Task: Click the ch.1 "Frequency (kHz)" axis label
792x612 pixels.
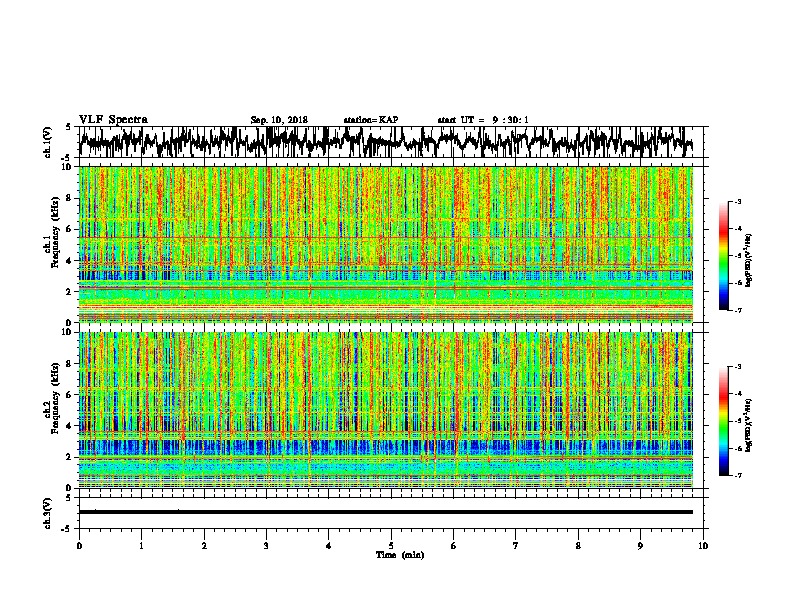Action: click(x=55, y=233)
